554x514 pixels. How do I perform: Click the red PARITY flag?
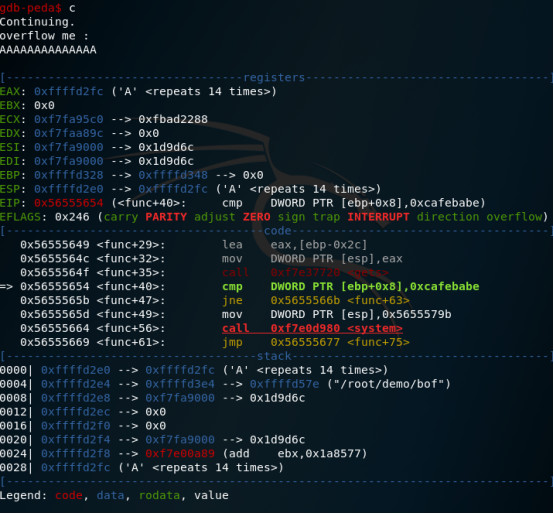click(x=166, y=217)
